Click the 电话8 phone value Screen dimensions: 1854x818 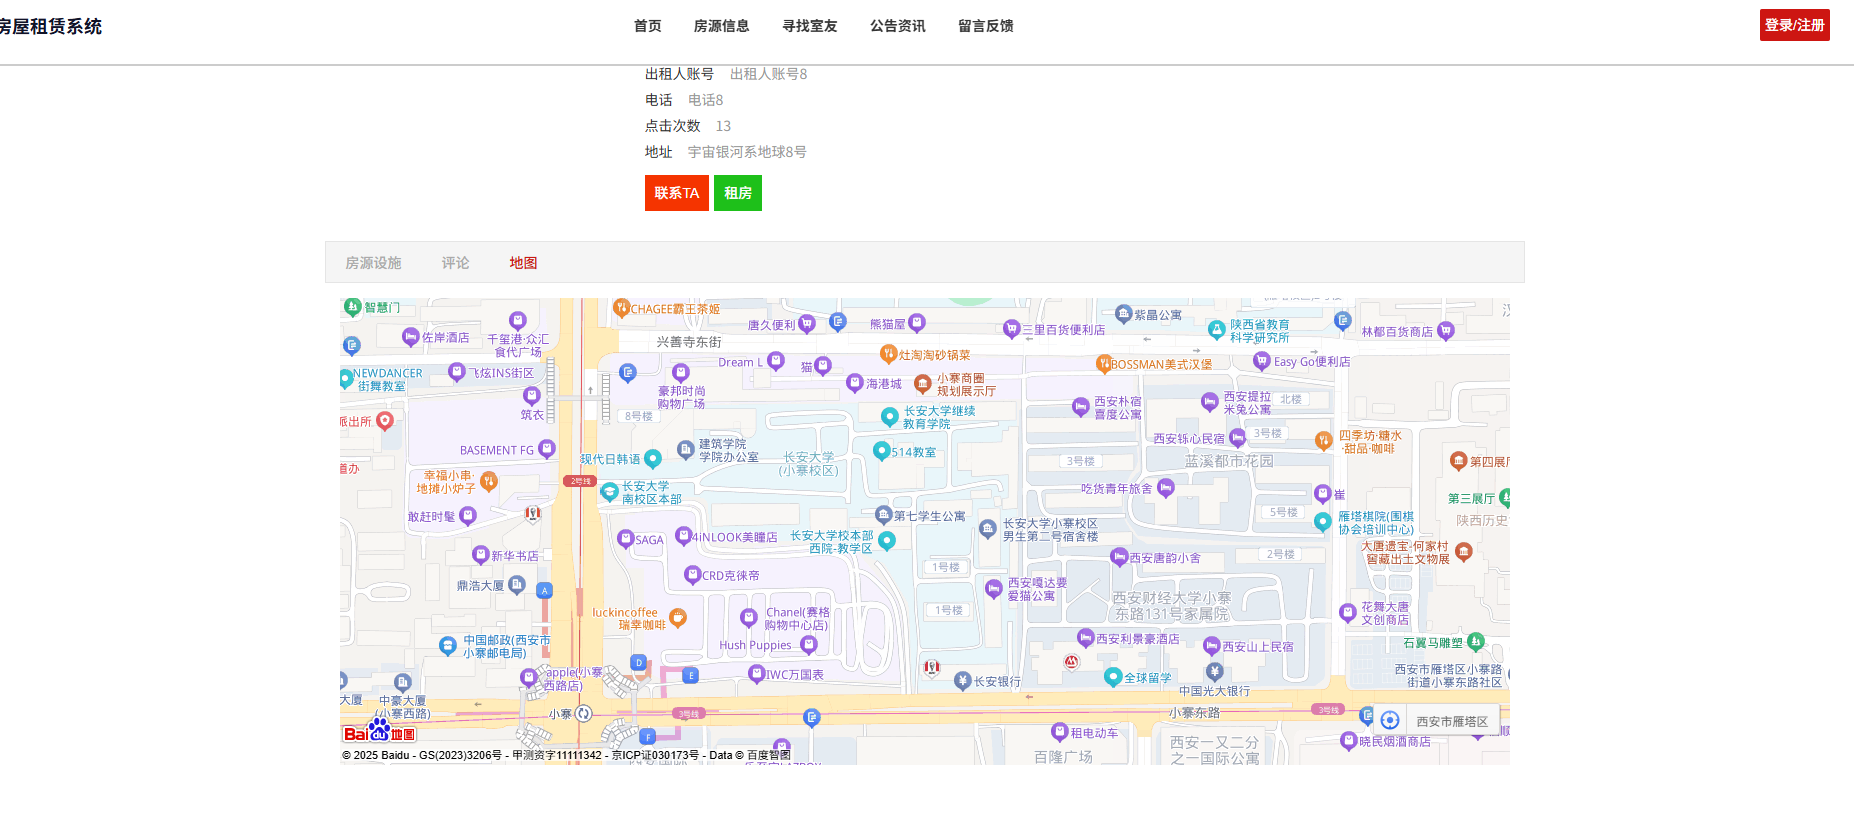click(705, 100)
